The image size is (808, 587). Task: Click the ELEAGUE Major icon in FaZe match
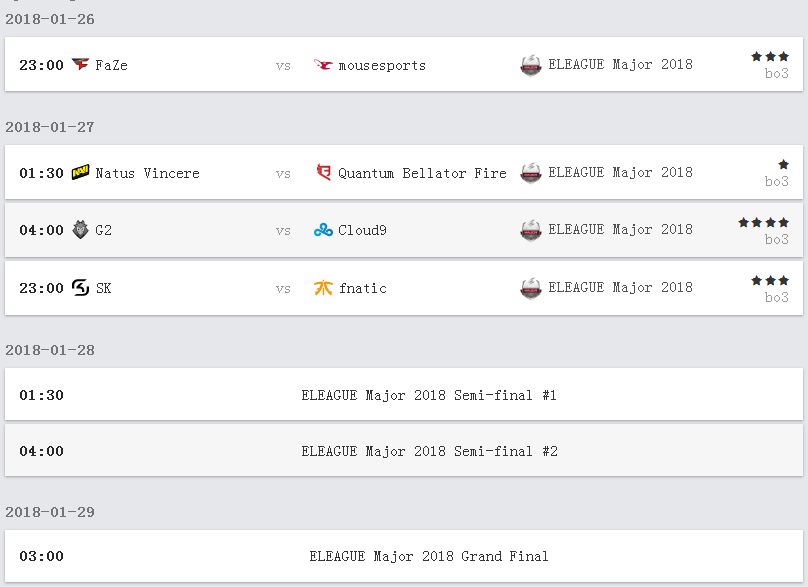pyautogui.click(x=531, y=65)
